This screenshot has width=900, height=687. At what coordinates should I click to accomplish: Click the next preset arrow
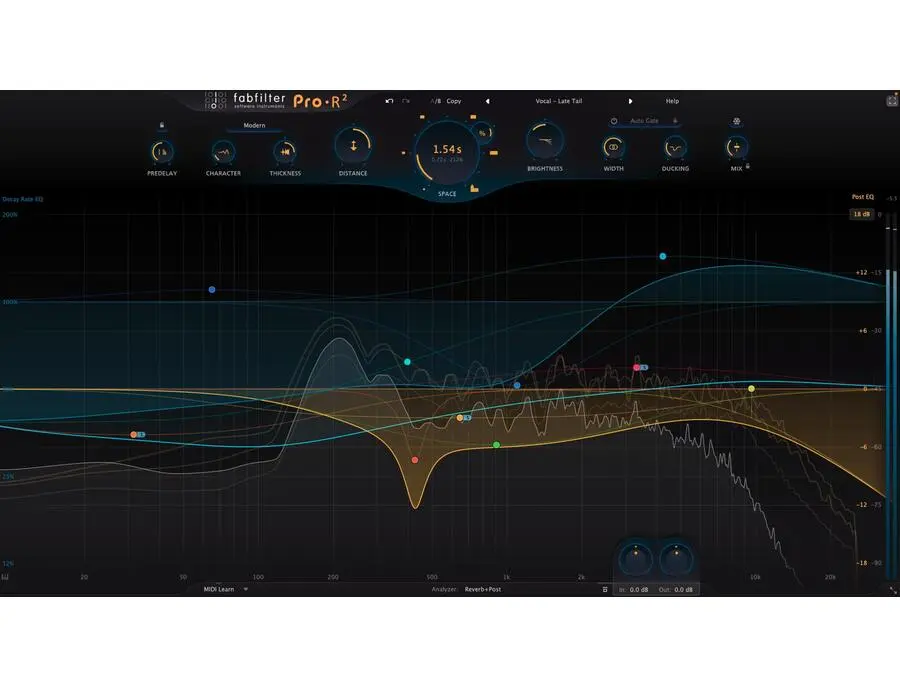pyautogui.click(x=631, y=101)
